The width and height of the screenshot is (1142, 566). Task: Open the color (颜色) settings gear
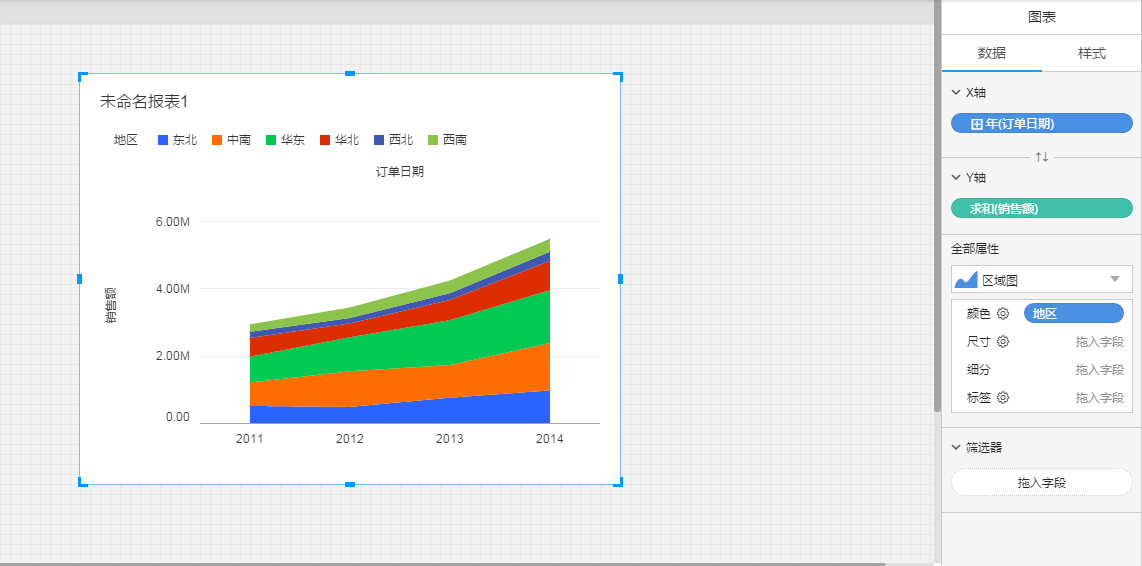1003,314
